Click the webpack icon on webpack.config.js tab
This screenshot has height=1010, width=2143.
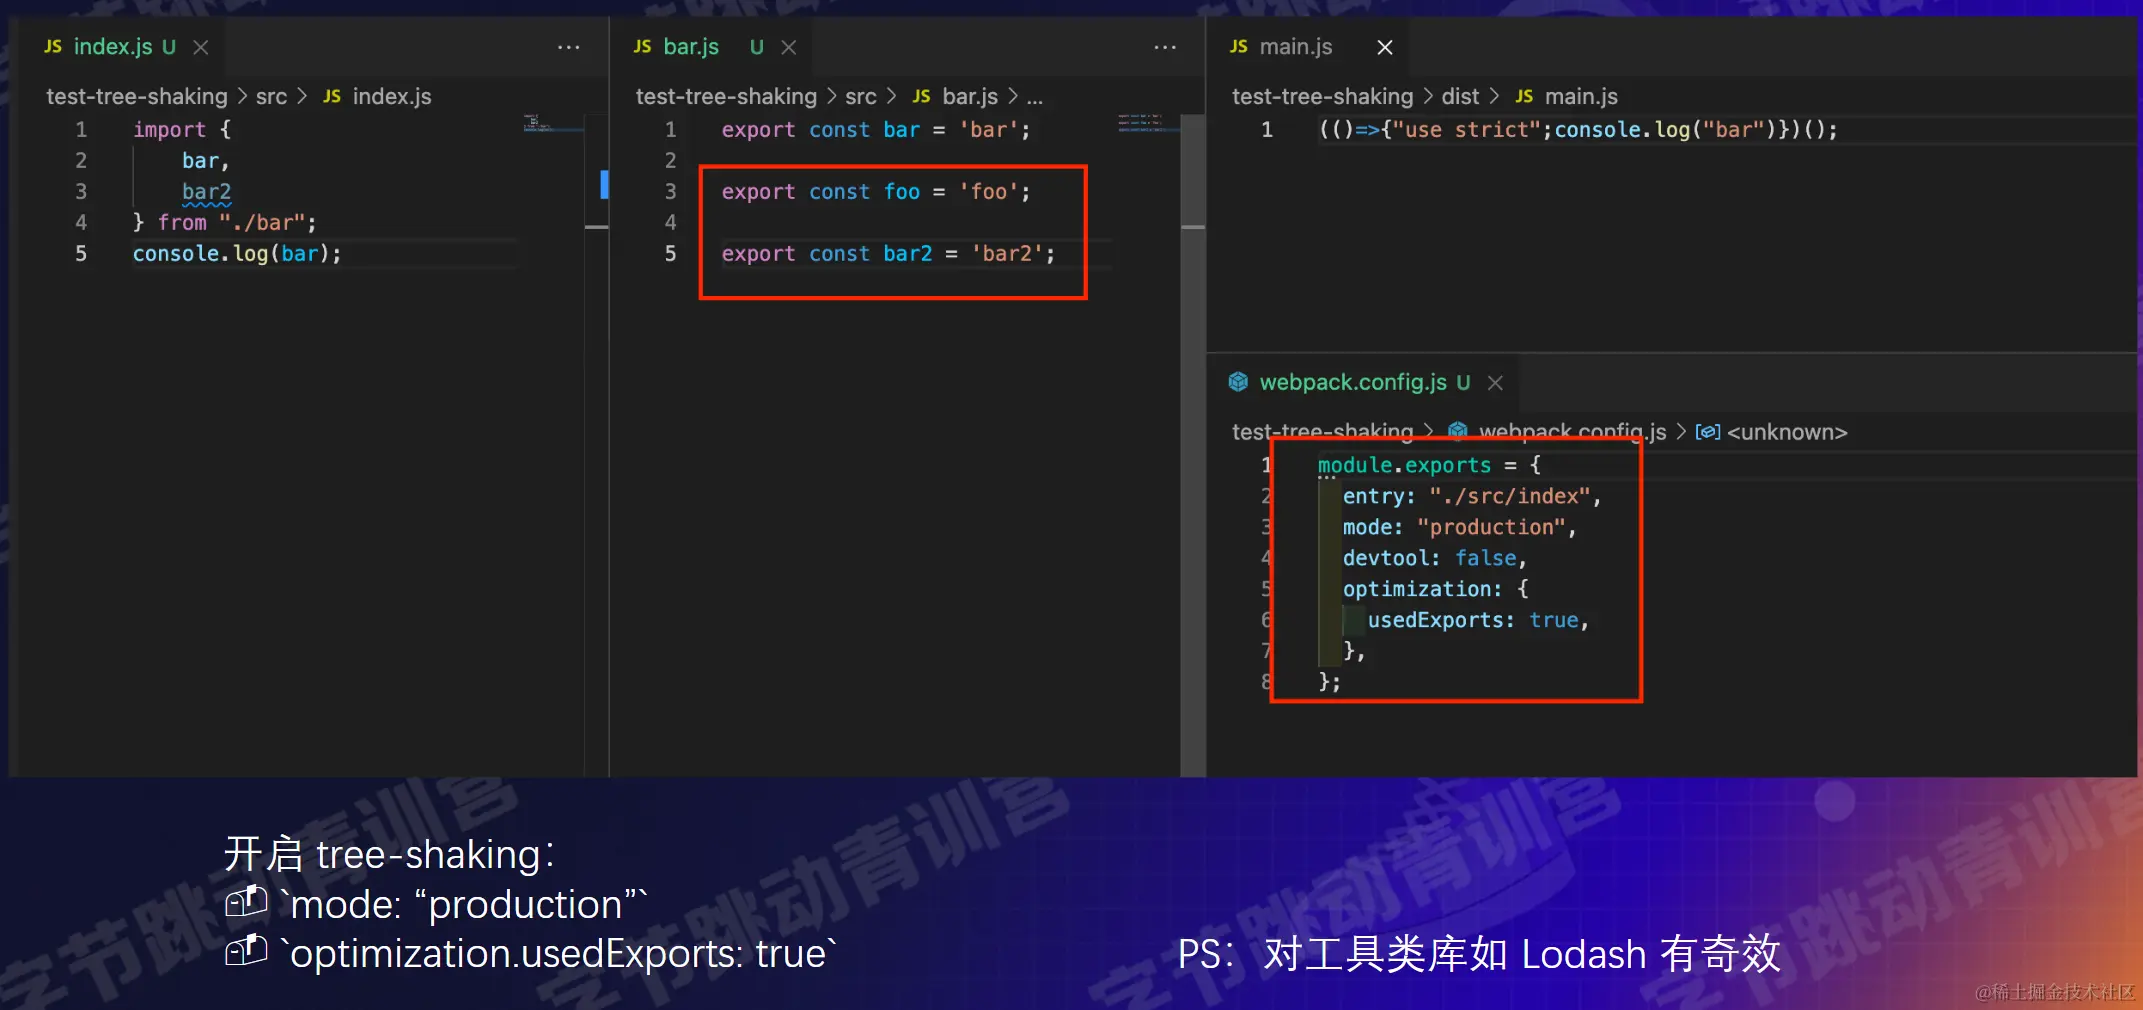pyautogui.click(x=1238, y=382)
